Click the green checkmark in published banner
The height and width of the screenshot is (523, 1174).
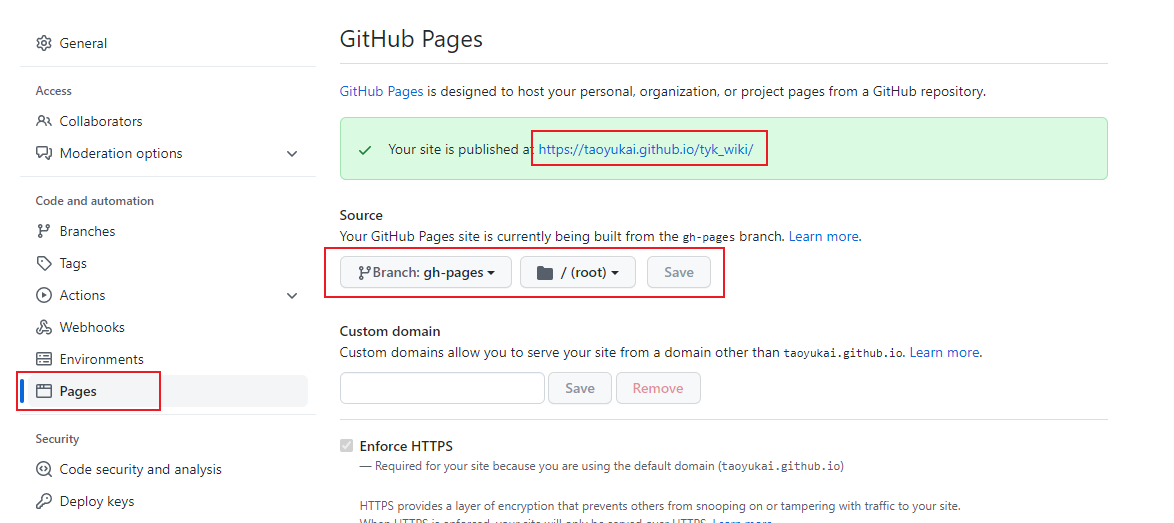click(x=365, y=150)
